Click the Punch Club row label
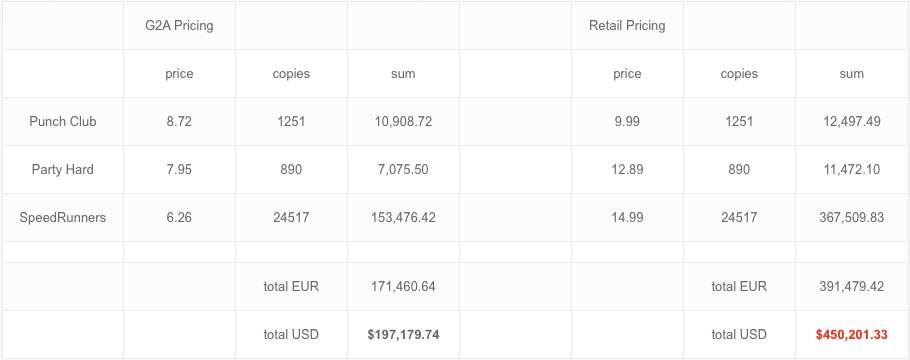The image size is (910, 360). 63,121
